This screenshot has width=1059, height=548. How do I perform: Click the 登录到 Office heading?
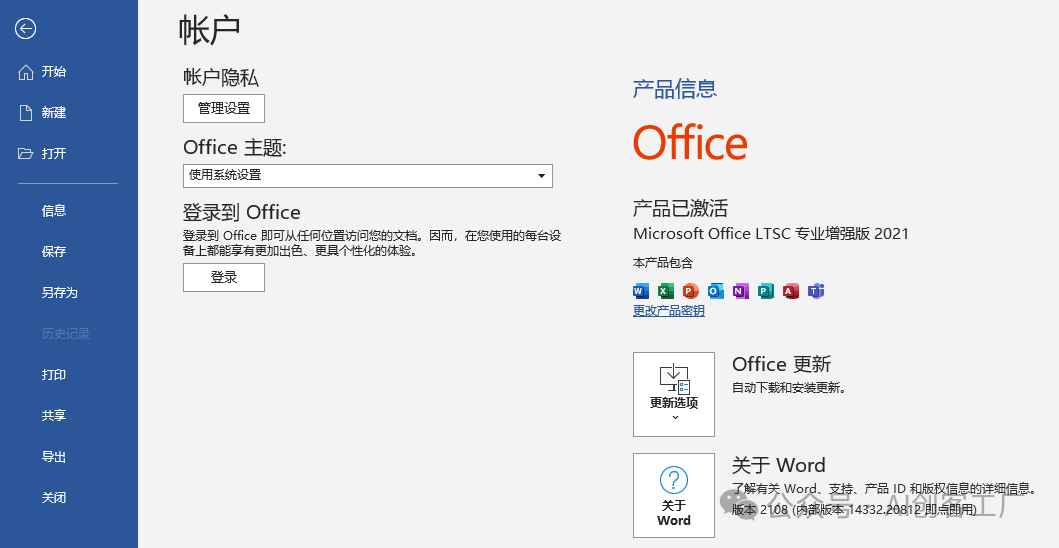[x=242, y=212]
